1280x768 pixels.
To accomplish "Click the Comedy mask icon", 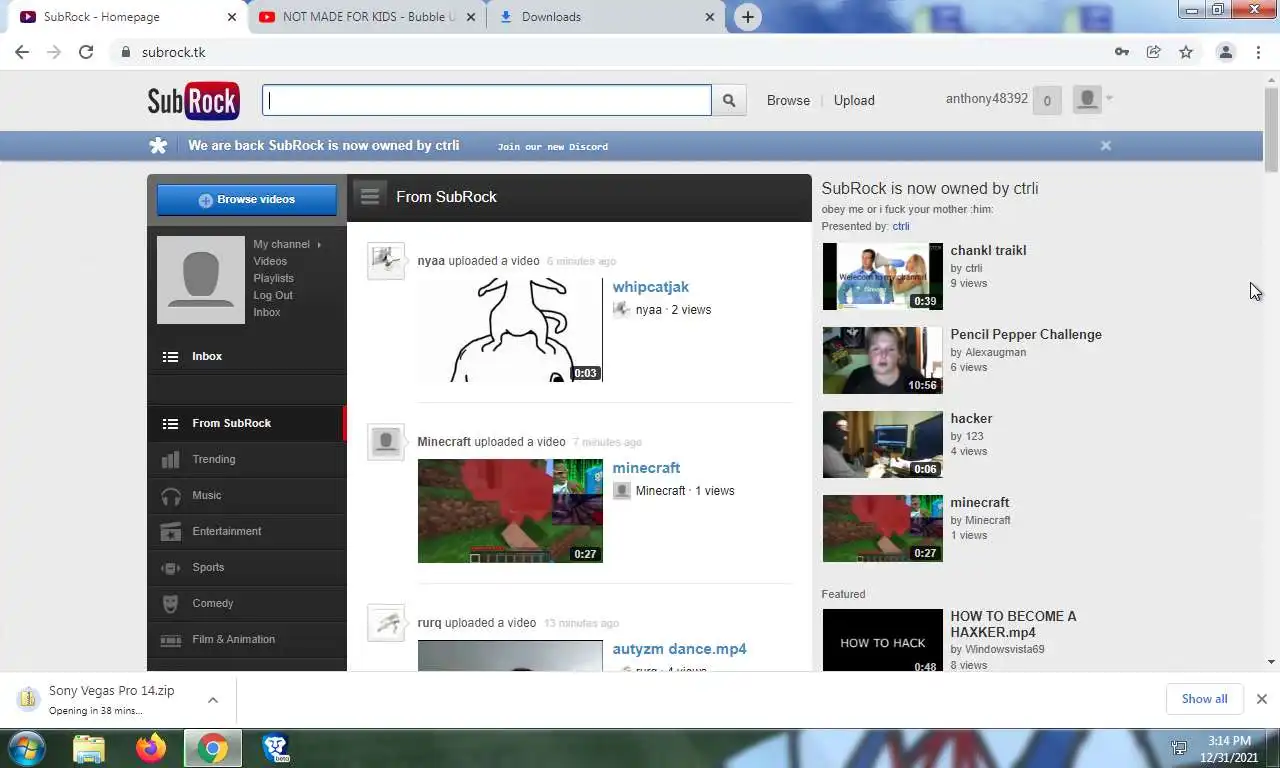I will point(171,603).
